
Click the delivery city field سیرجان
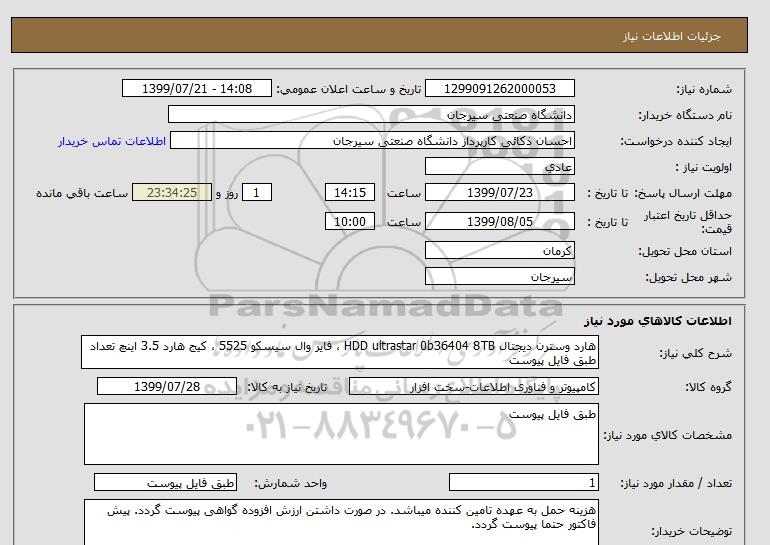coord(499,276)
